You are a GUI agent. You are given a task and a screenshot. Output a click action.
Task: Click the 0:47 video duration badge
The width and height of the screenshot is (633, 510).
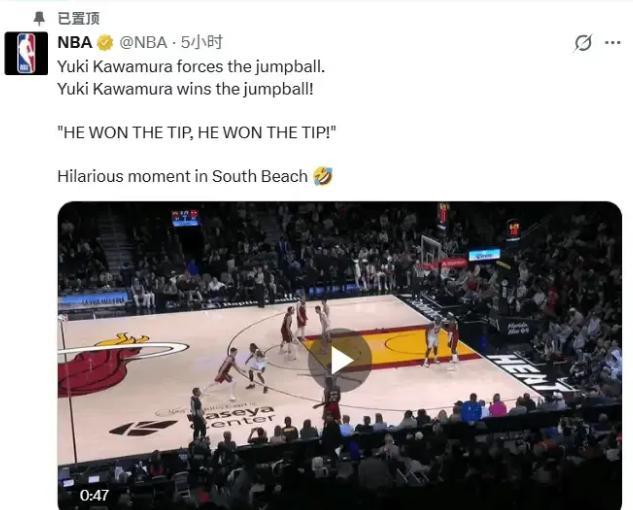pos(94,495)
